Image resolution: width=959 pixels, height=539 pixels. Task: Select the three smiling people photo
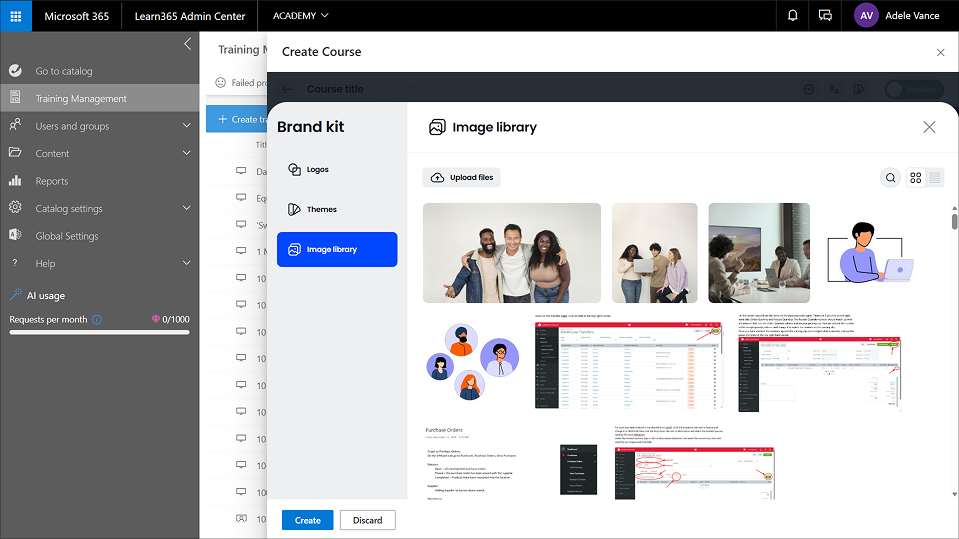pyautogui.click(x=511, y=252)
